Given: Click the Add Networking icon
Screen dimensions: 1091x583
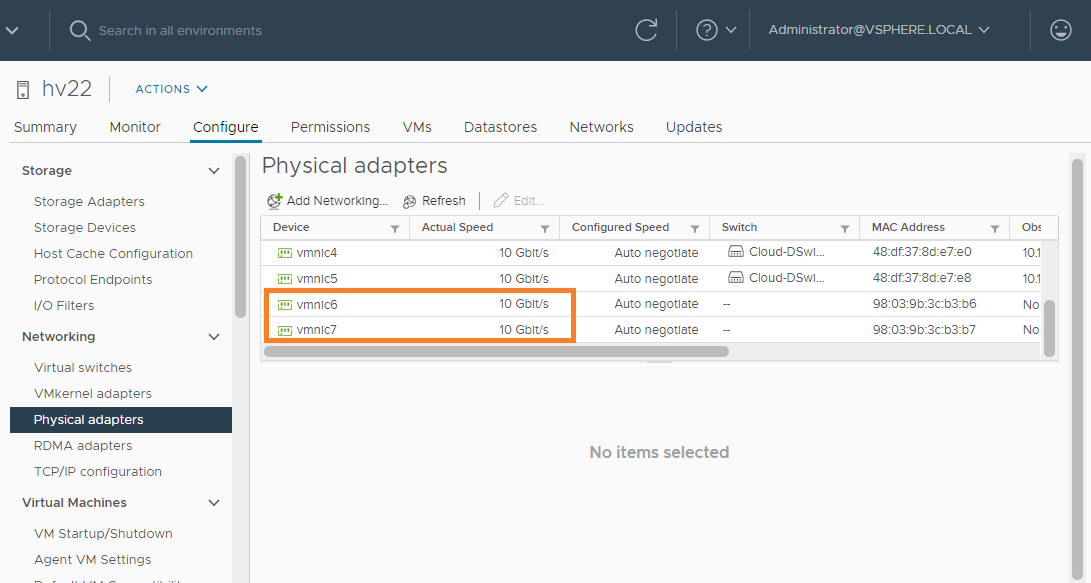Looking at the screenshot, I should click(274, 201).
